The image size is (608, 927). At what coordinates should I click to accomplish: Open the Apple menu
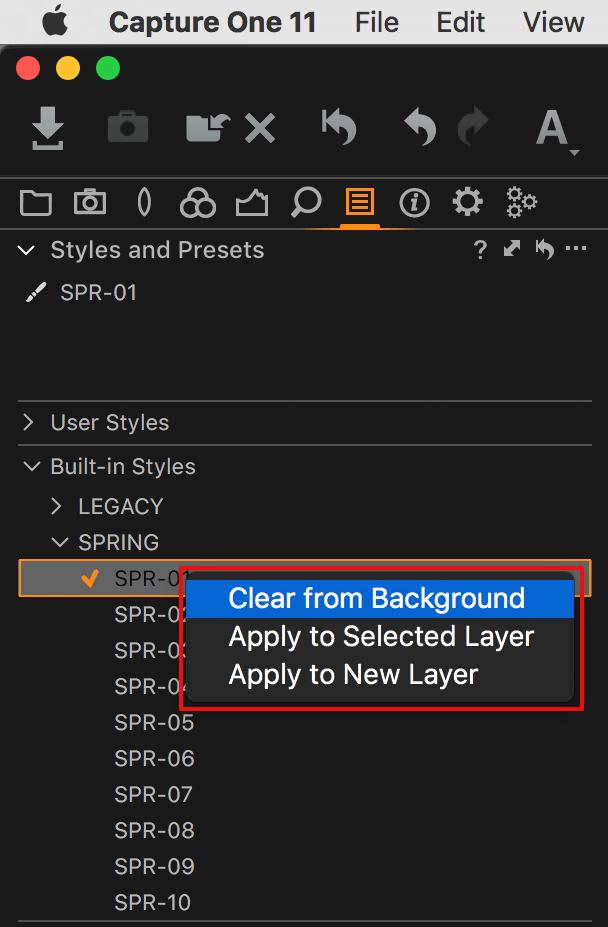click(55, 22)
